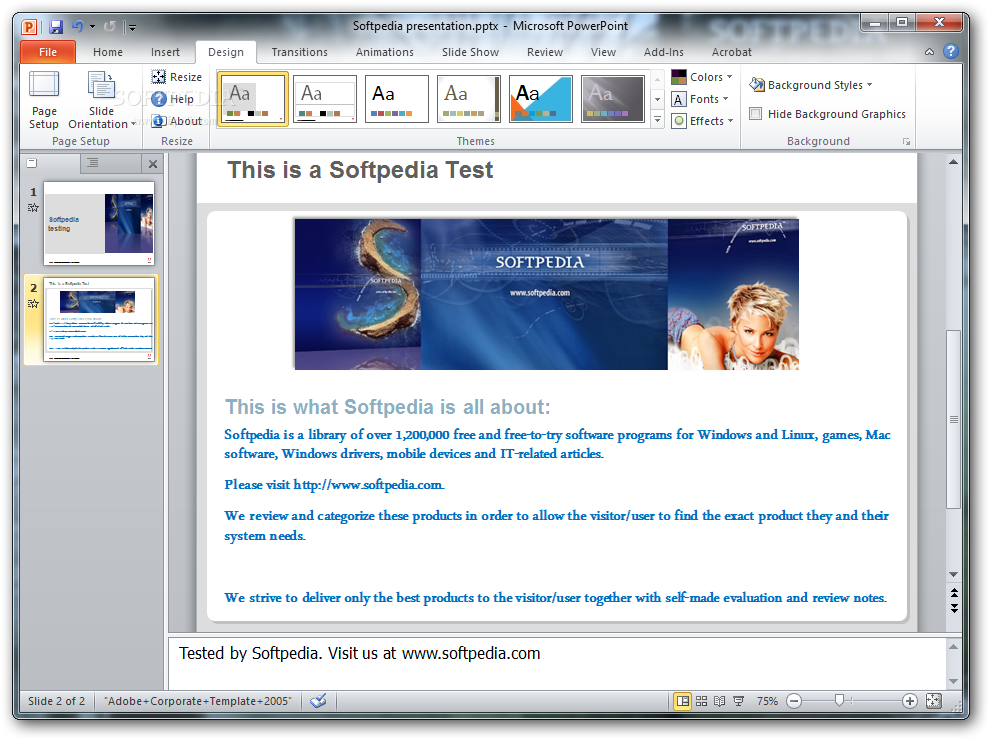Switch to the Home tab
Screen dimensions: 990x740
click(x=108, y=52)
